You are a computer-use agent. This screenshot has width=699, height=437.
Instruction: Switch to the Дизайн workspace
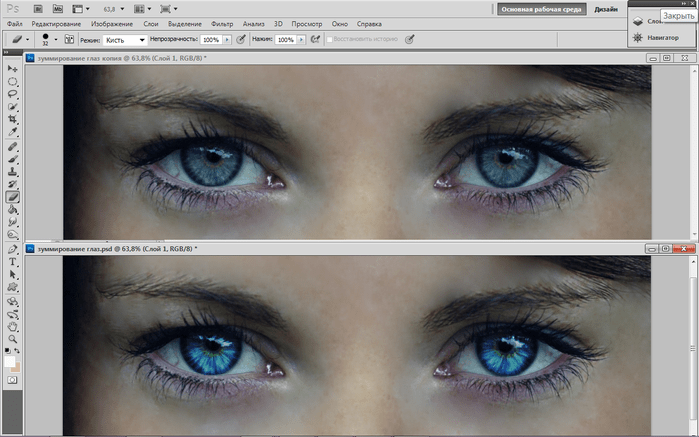[x=606, y=9]
